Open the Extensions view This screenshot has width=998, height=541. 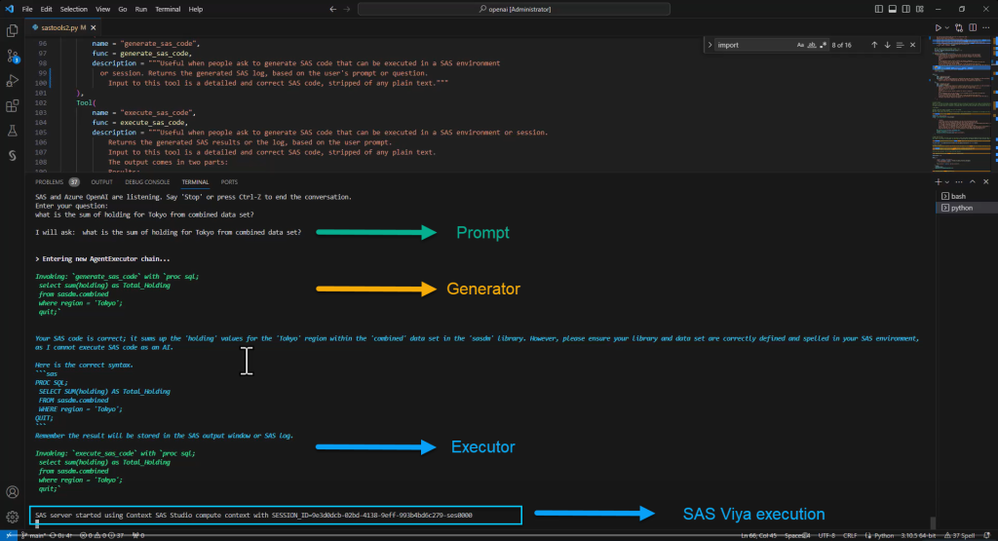pos(12,106)
